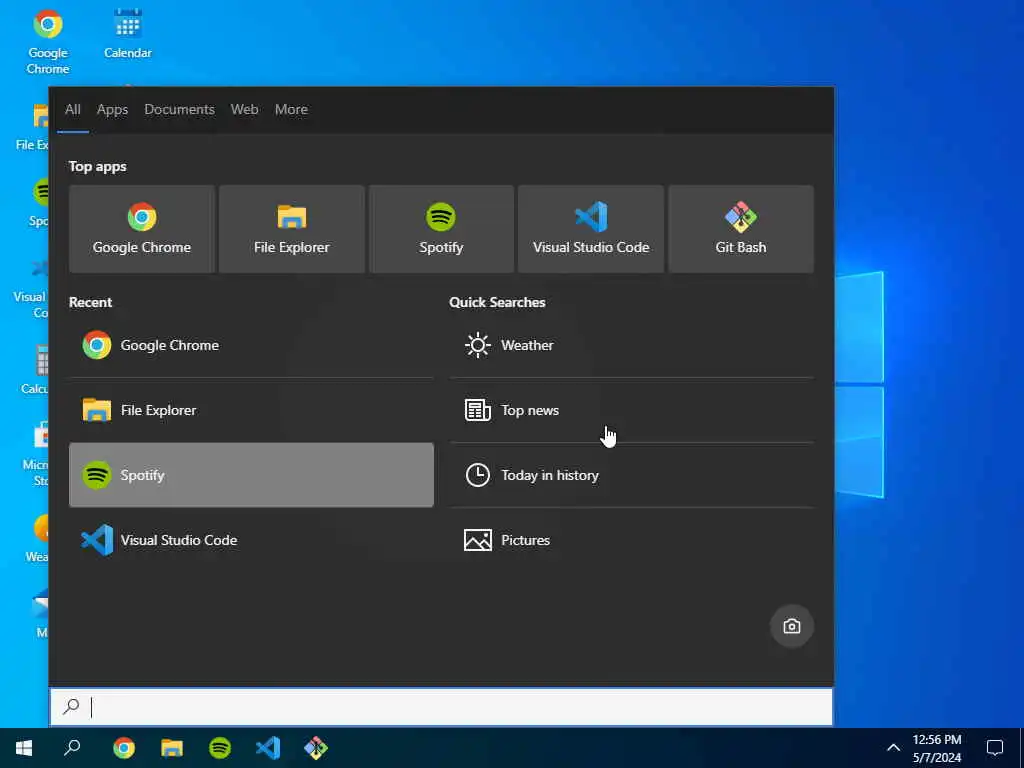Open Visual Studio Code tile in Top apps

tap(590, 229)
